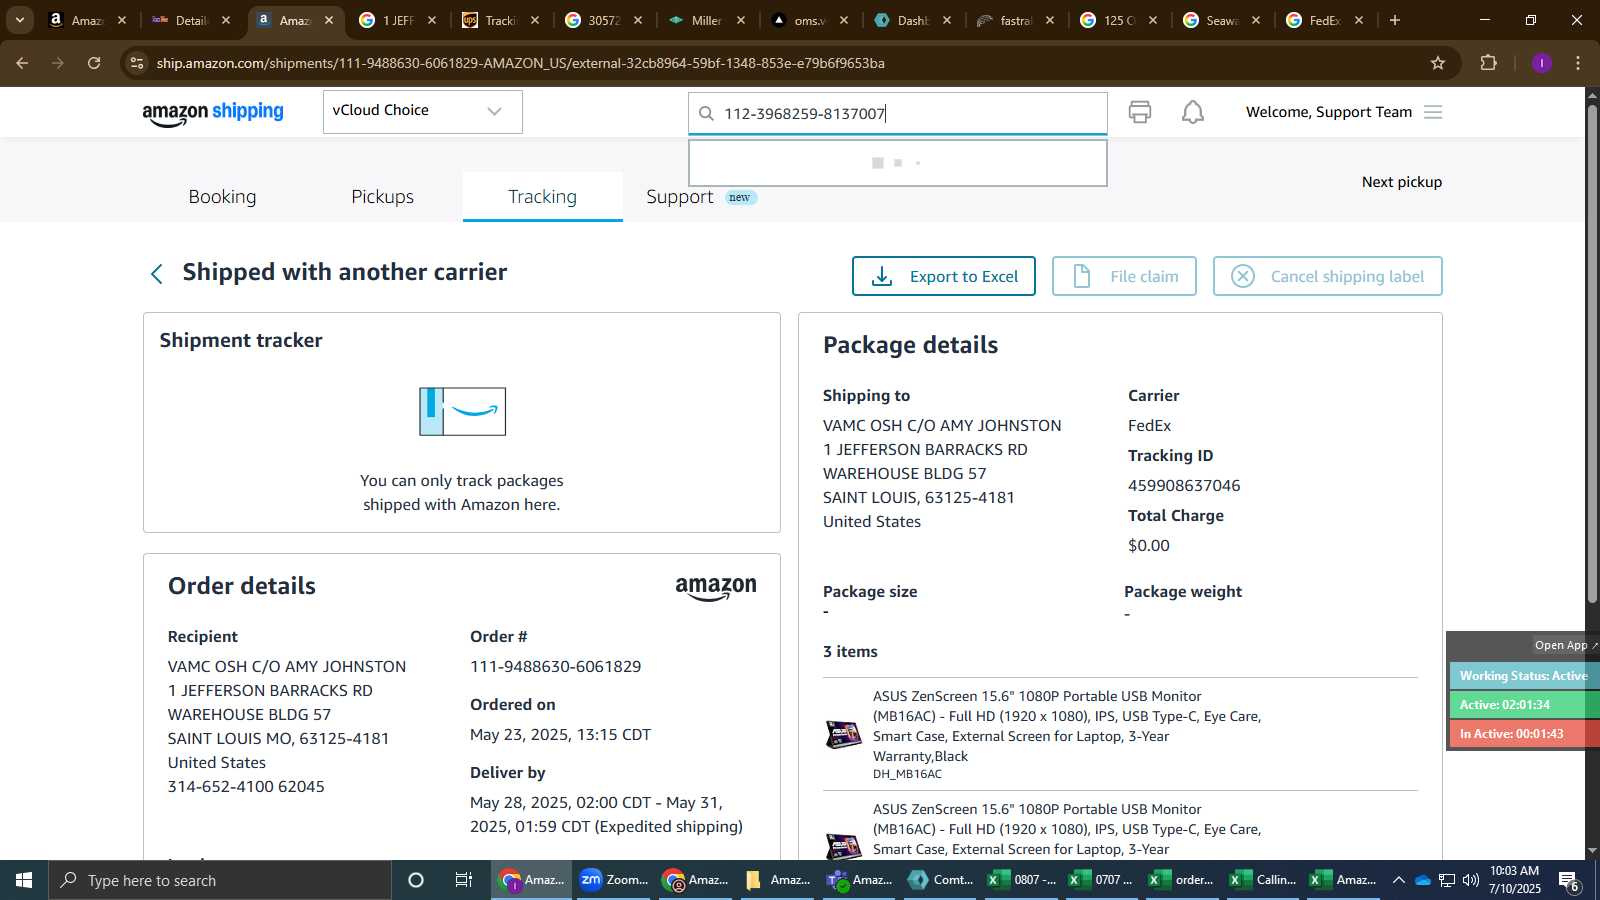Open Task View in the taskbar
The height and width of the screenshot is (900, 1600).
(x=464, y=880)
